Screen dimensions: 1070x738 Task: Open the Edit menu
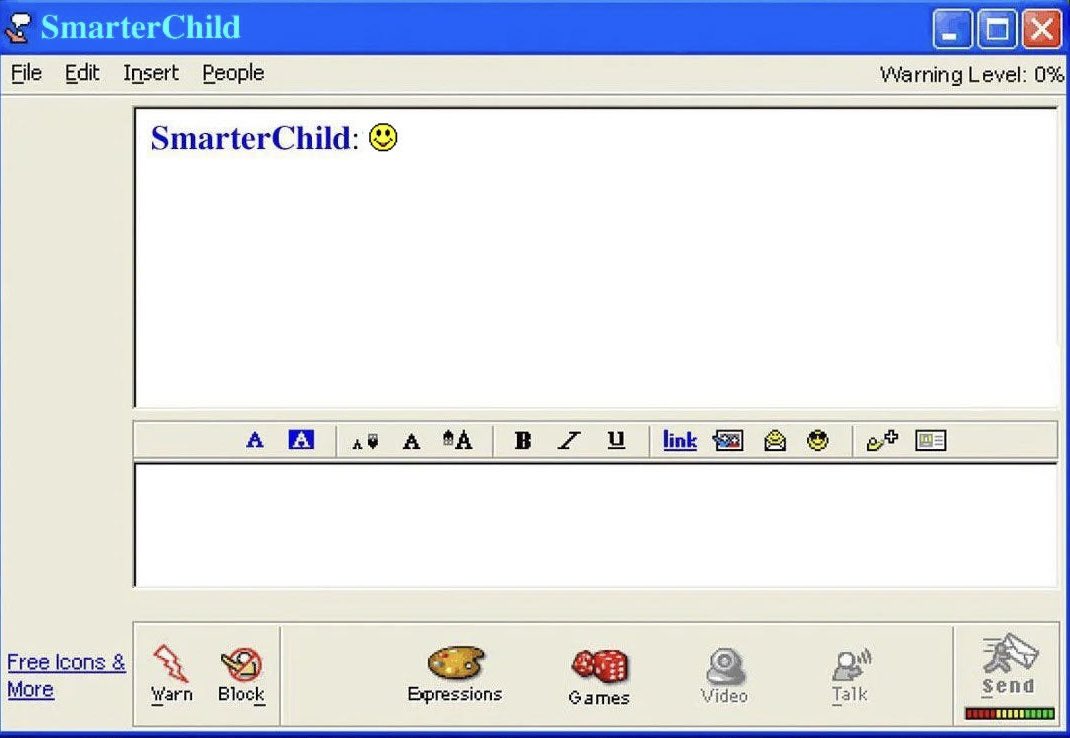(x=82, y=73)
